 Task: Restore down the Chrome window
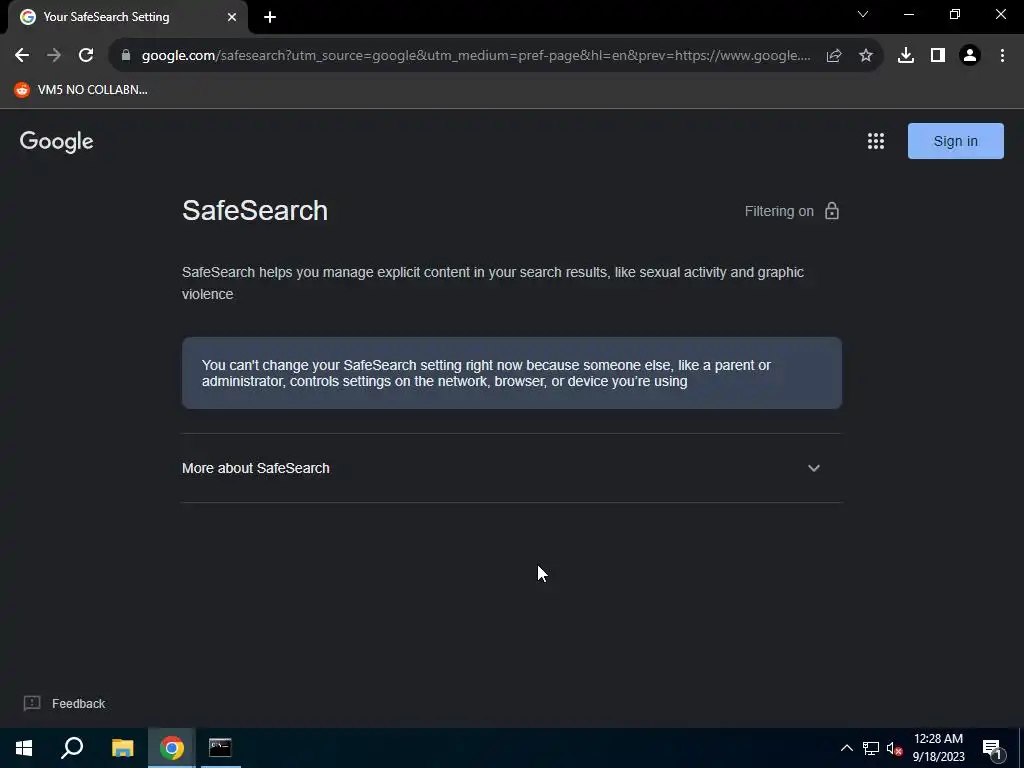(954, 14)
